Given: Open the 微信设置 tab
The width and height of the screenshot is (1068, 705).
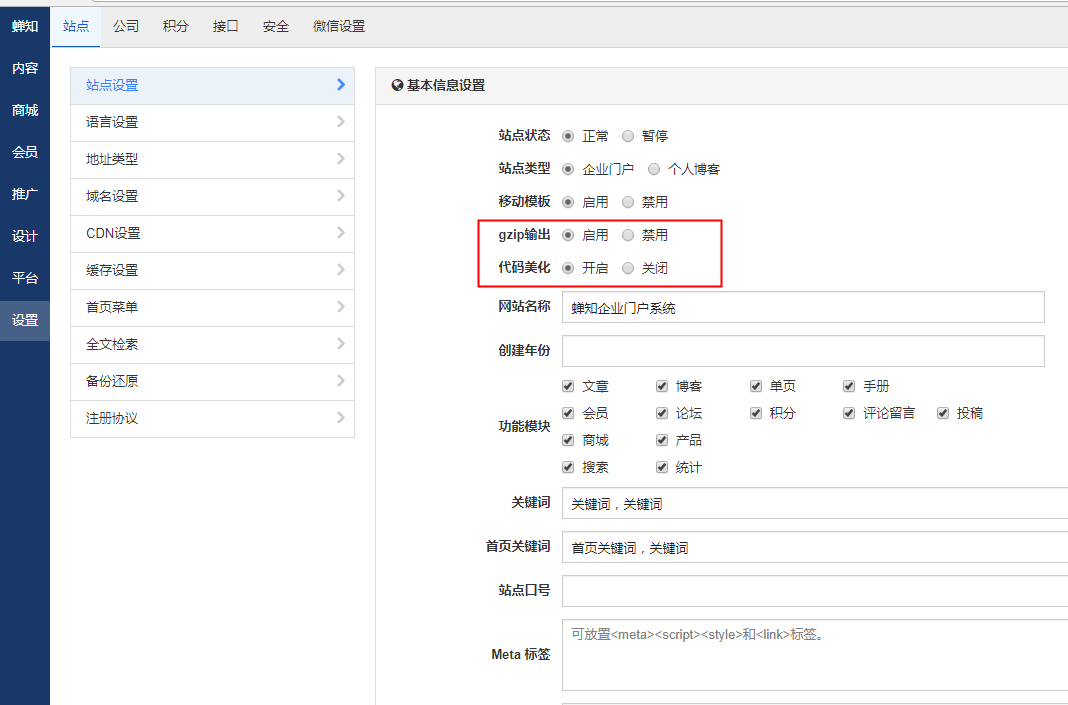Looking at the screenshot, I should tap(339, 27).
